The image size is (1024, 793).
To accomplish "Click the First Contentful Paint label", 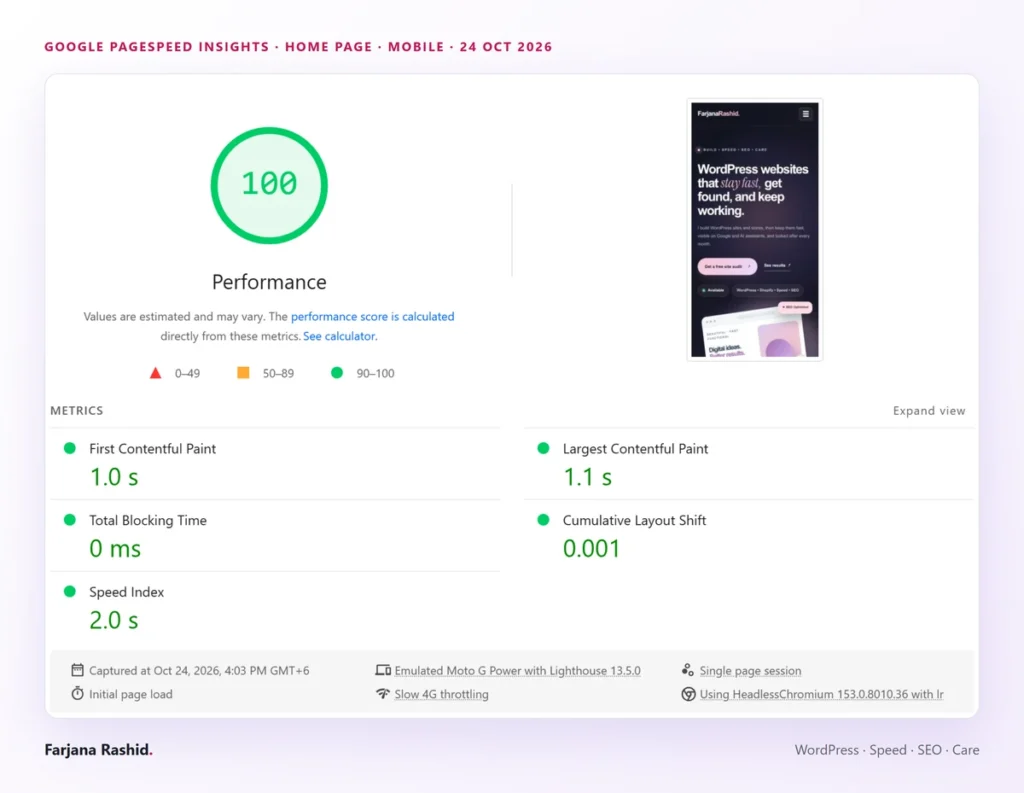I will 152,449.
